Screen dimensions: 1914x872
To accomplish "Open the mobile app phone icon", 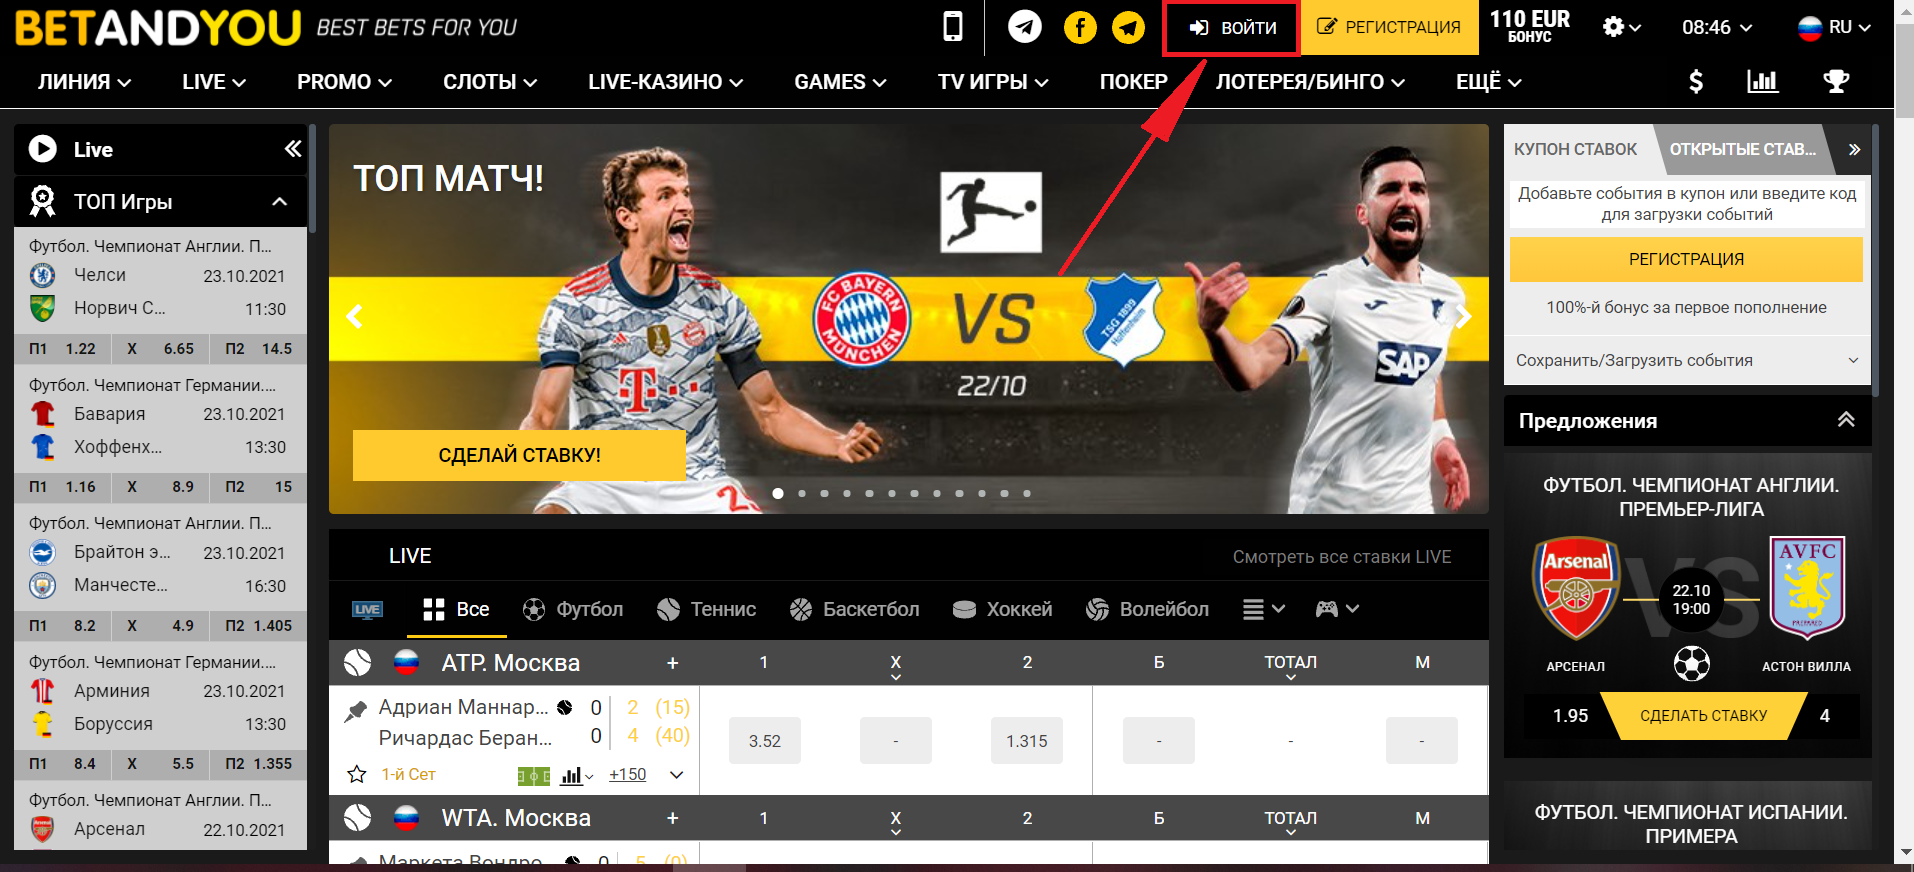I will (x=953, y=27).
